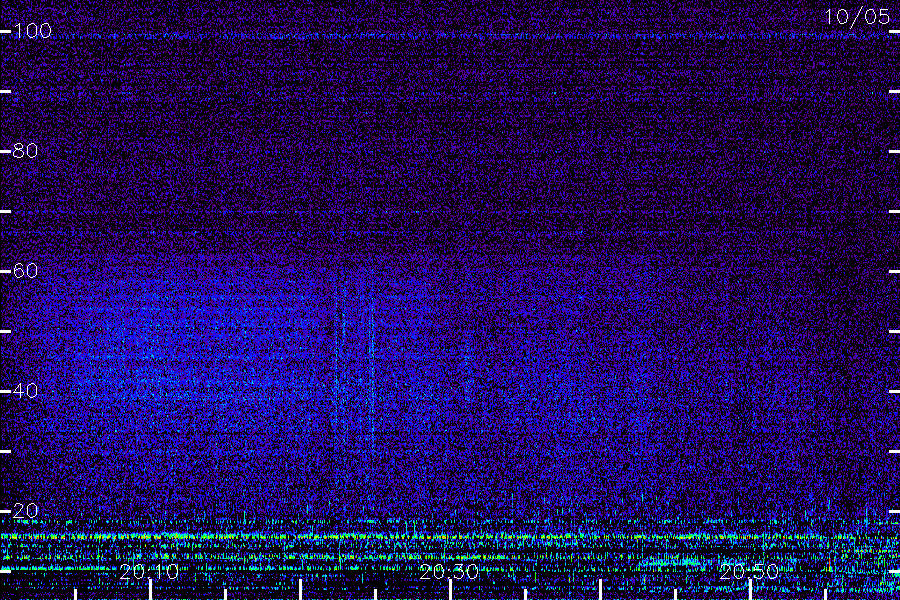This screenshot has height=600, width=900.
Task: Click the 10/05 date label
Action: 857,17
